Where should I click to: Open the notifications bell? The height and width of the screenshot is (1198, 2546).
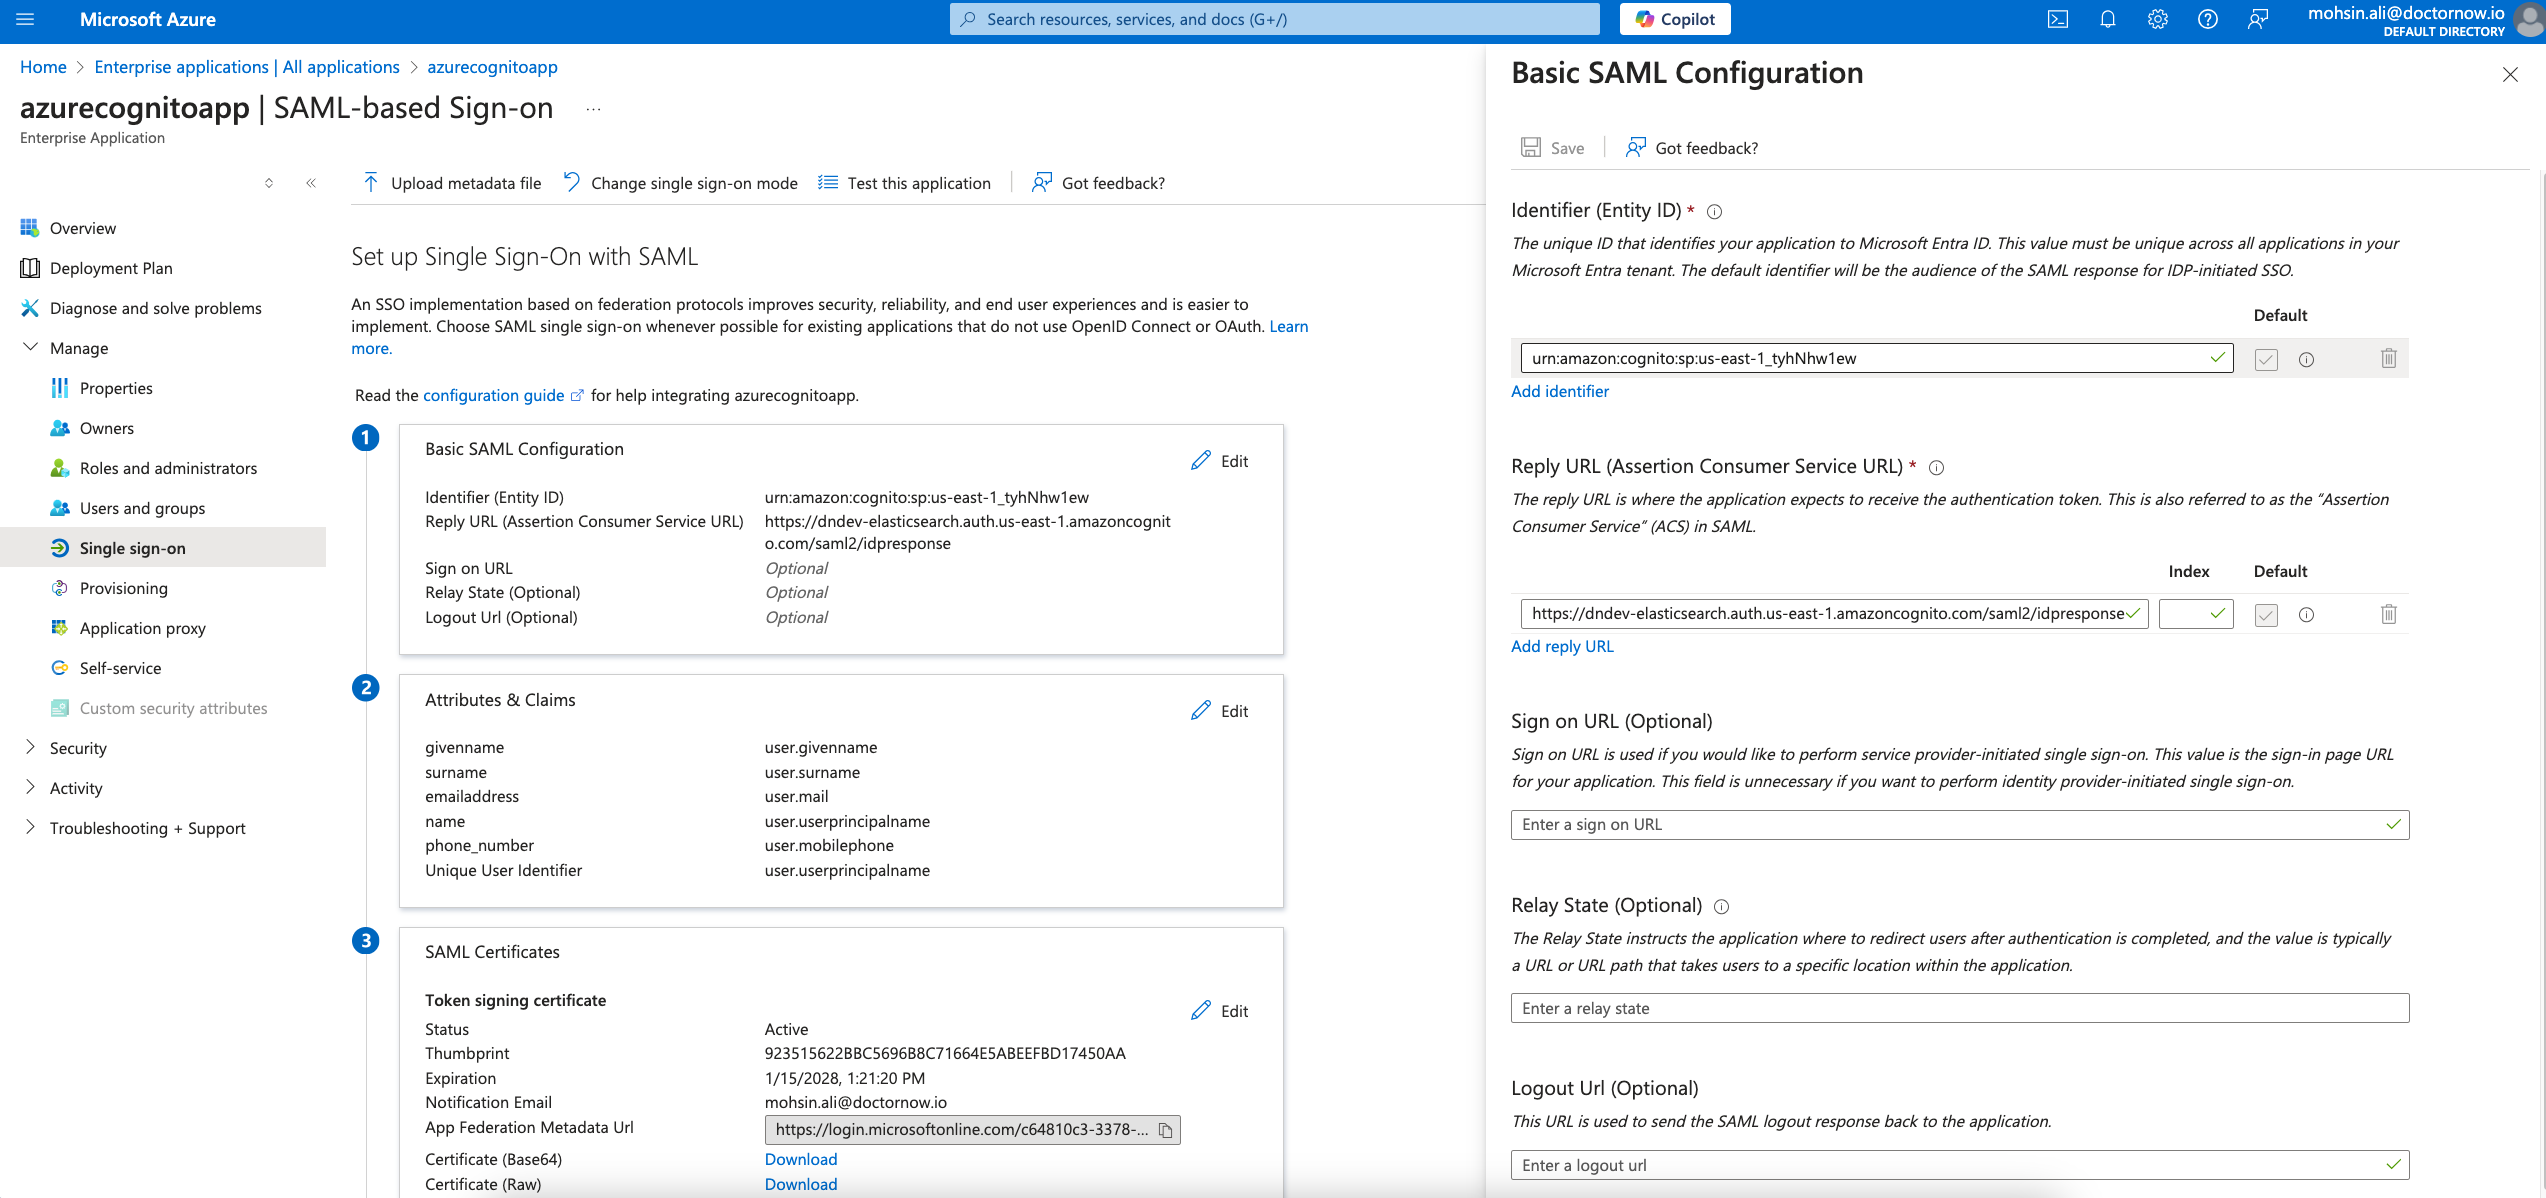pyautogui.click(x=2107, y=19)
